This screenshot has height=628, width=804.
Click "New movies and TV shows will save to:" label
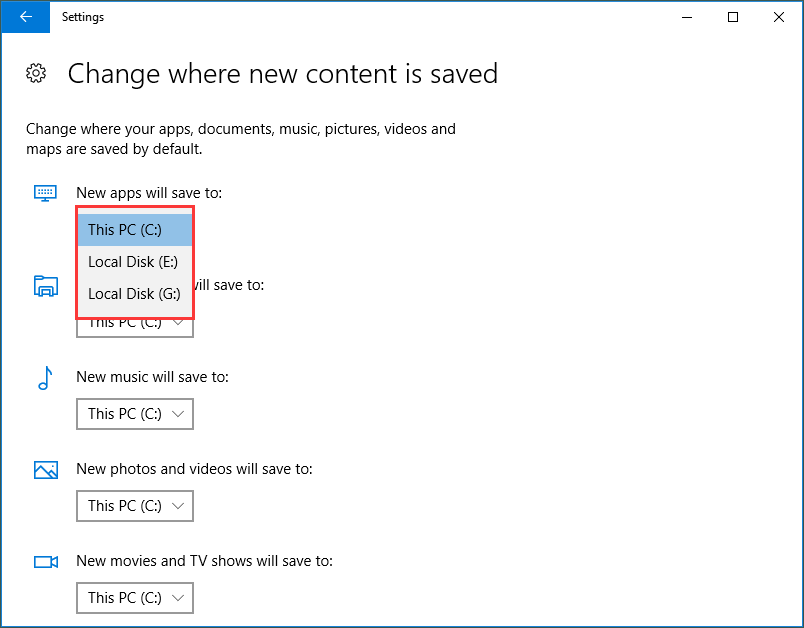pos(205,561)
